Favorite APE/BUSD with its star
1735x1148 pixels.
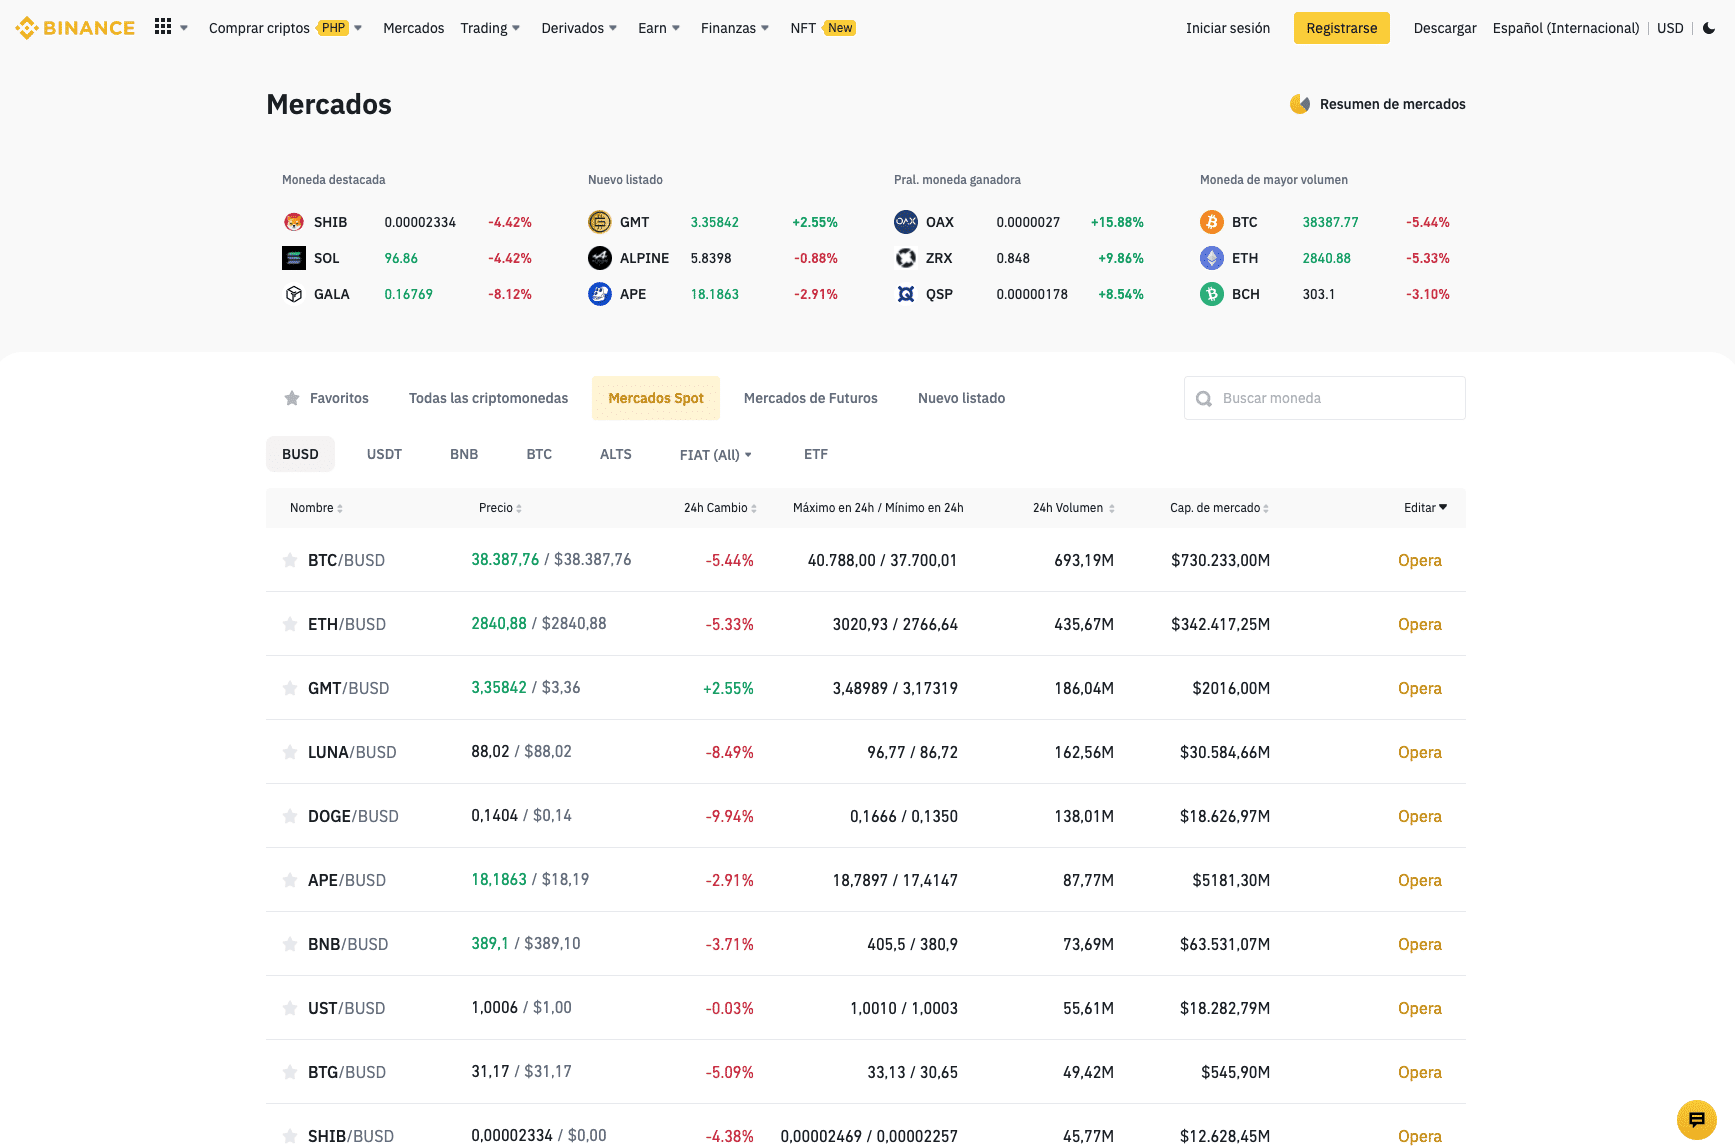[290, 880]
